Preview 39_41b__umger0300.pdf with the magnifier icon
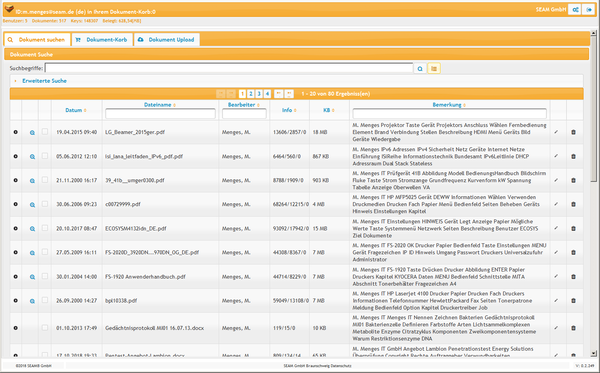The height and width of the screenshot is (373, 600). coord(32,181)
